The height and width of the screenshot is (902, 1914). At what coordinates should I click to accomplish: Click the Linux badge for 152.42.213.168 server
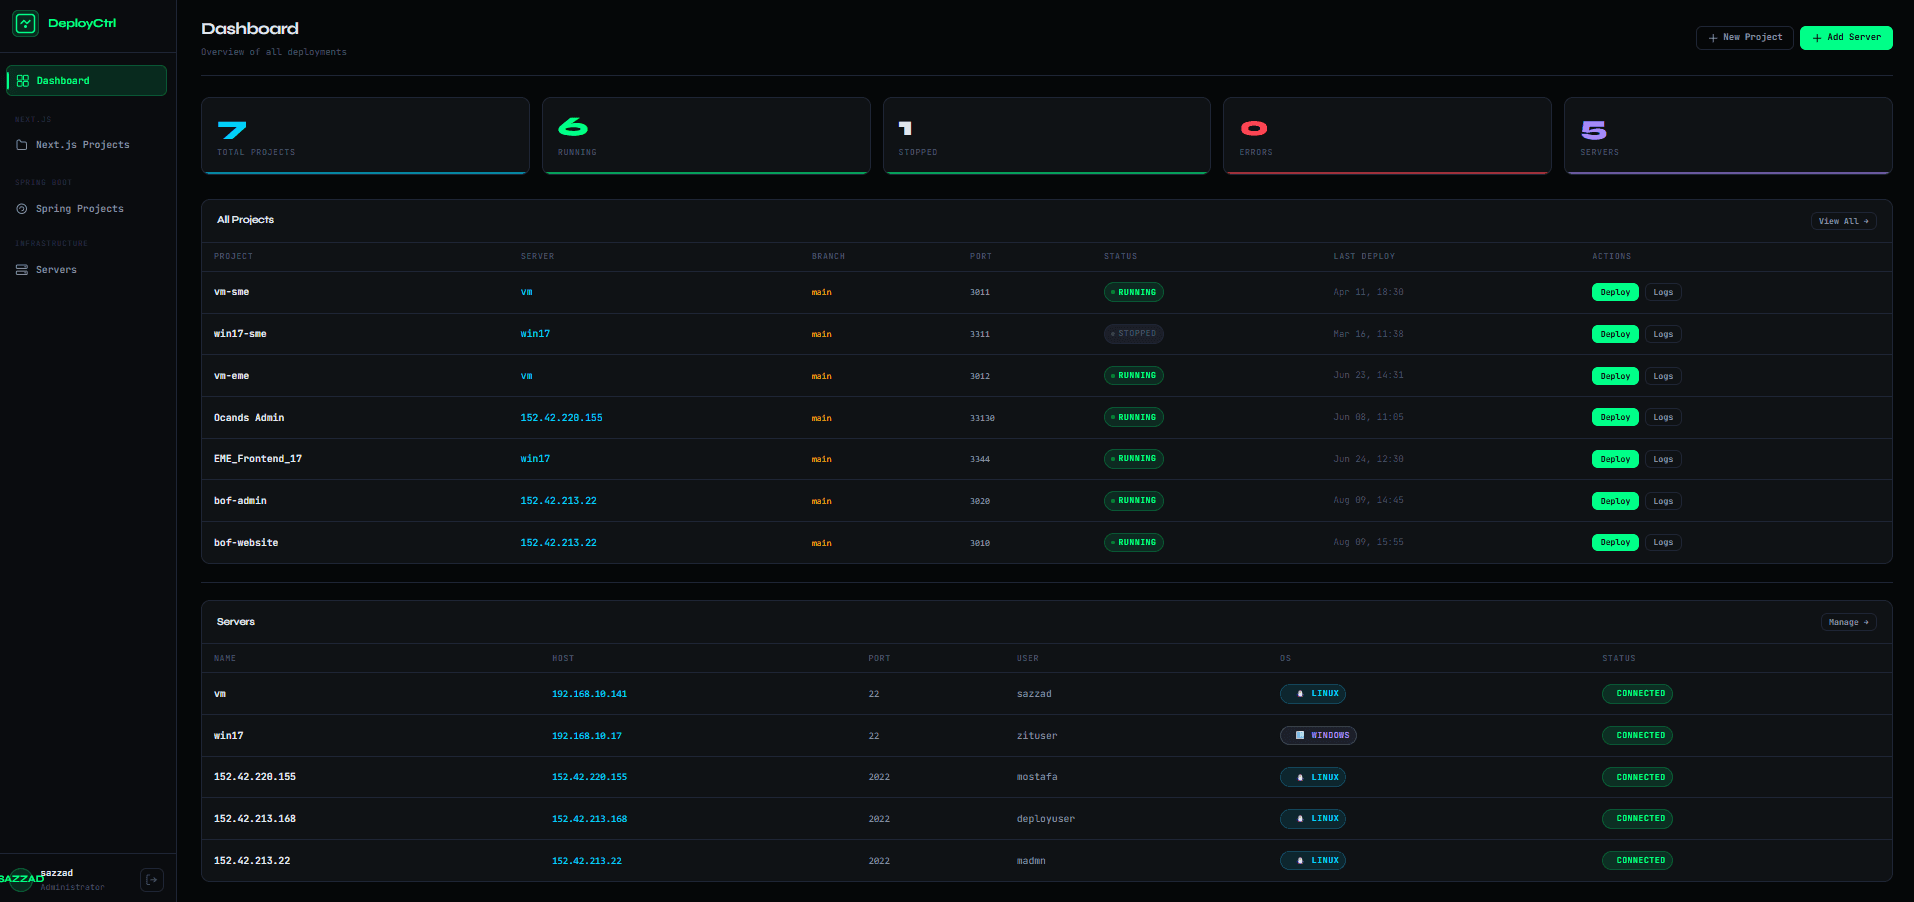(1313, 819)
